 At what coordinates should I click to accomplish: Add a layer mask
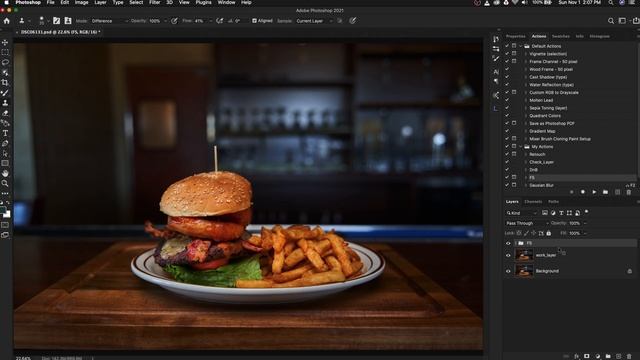point(587,356)
